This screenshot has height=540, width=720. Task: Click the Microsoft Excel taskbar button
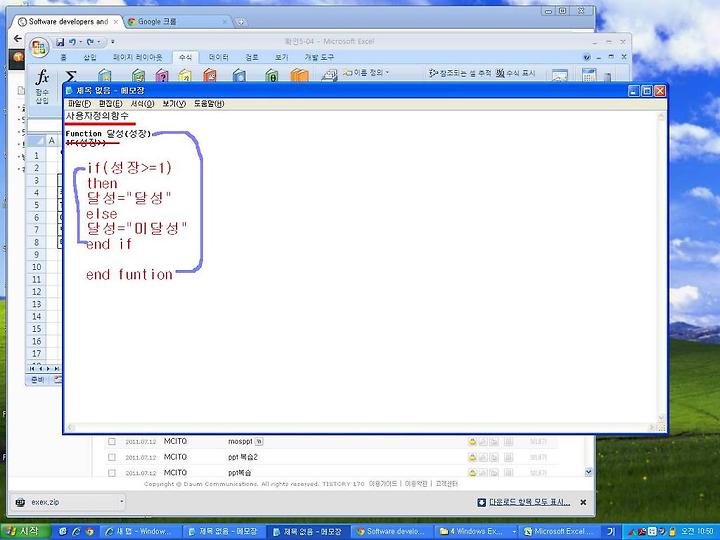click(x=561, y=532)
